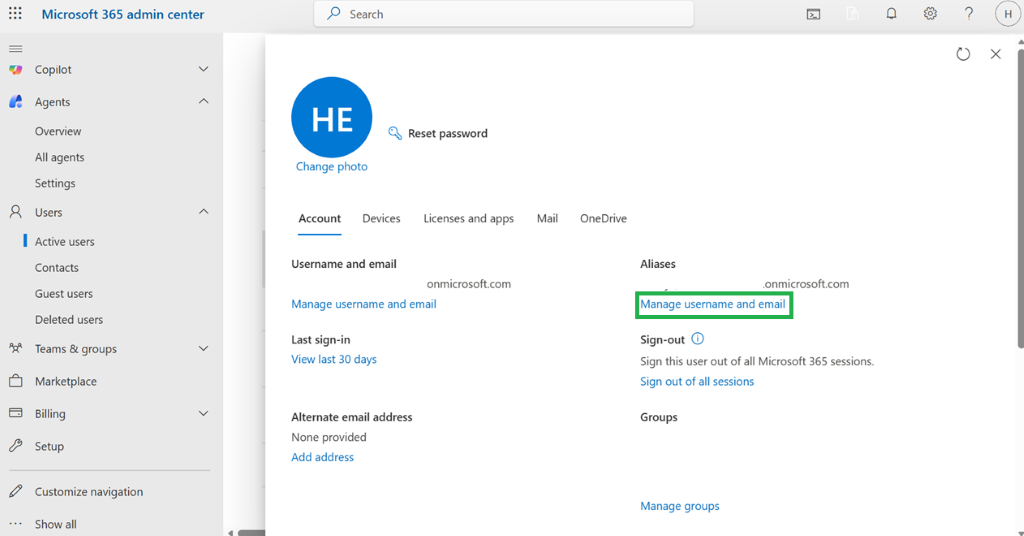This screenshot has height=536, width=1024.
Task: Open the app launcher waffle icon
Action: coord(15,14)
